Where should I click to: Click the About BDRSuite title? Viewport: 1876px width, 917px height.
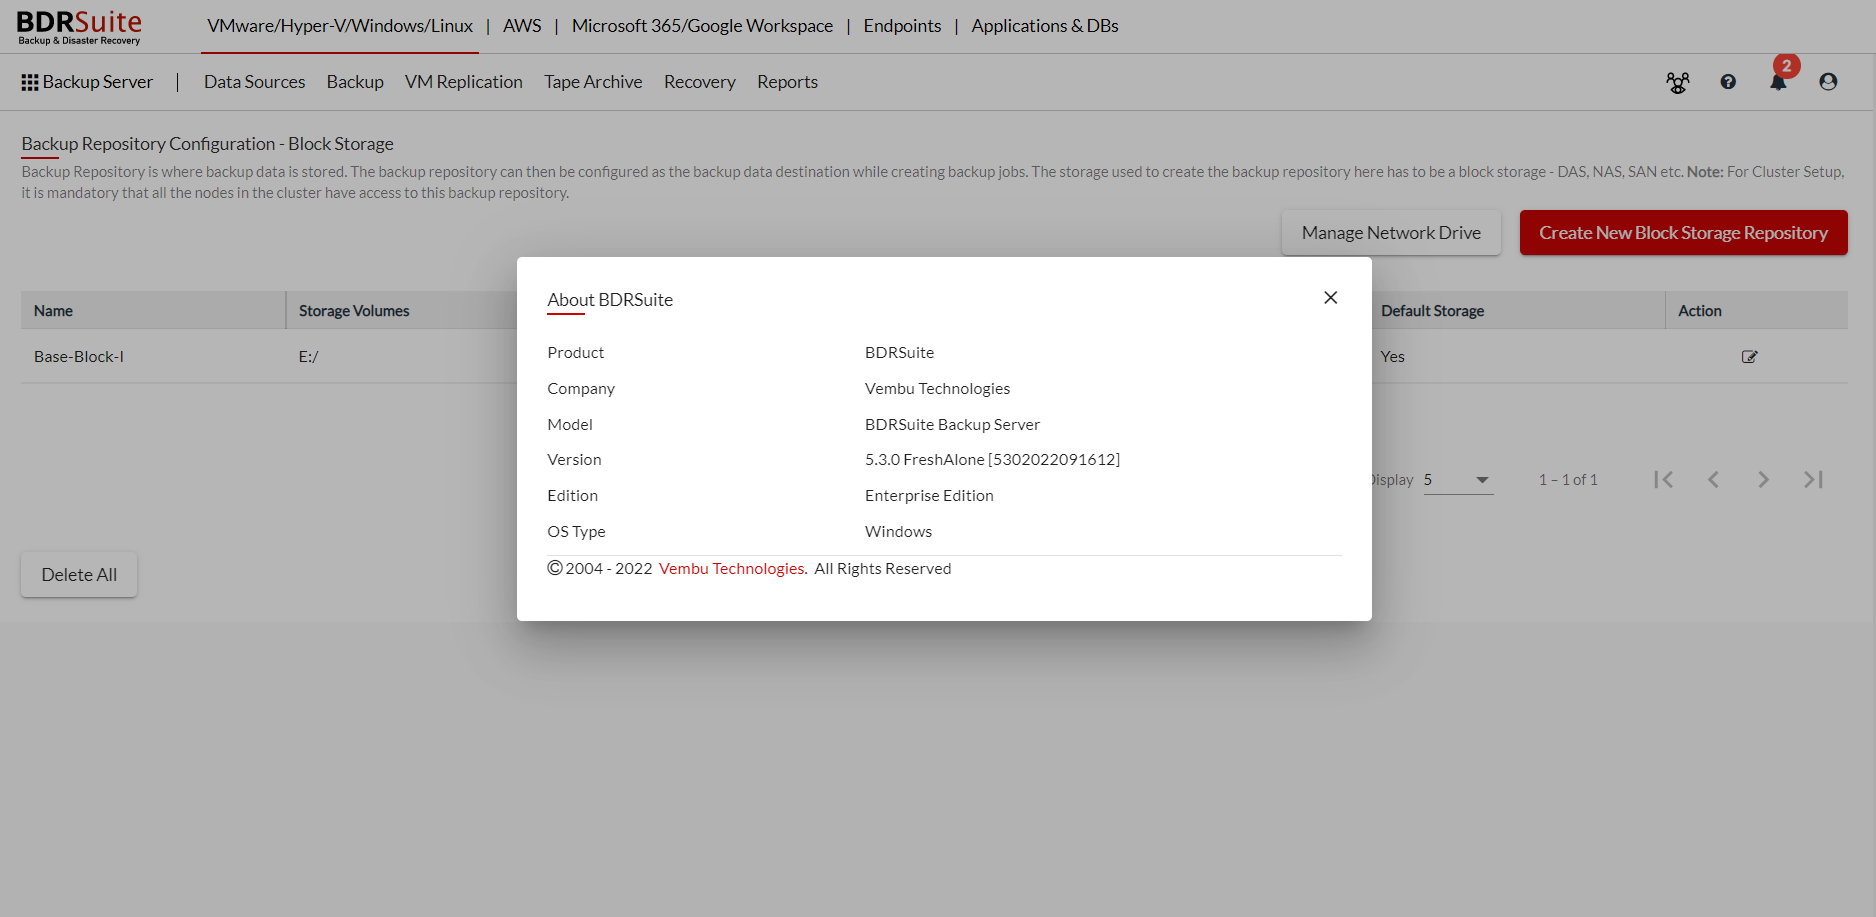pyautogui.click(x=610, y=300)
